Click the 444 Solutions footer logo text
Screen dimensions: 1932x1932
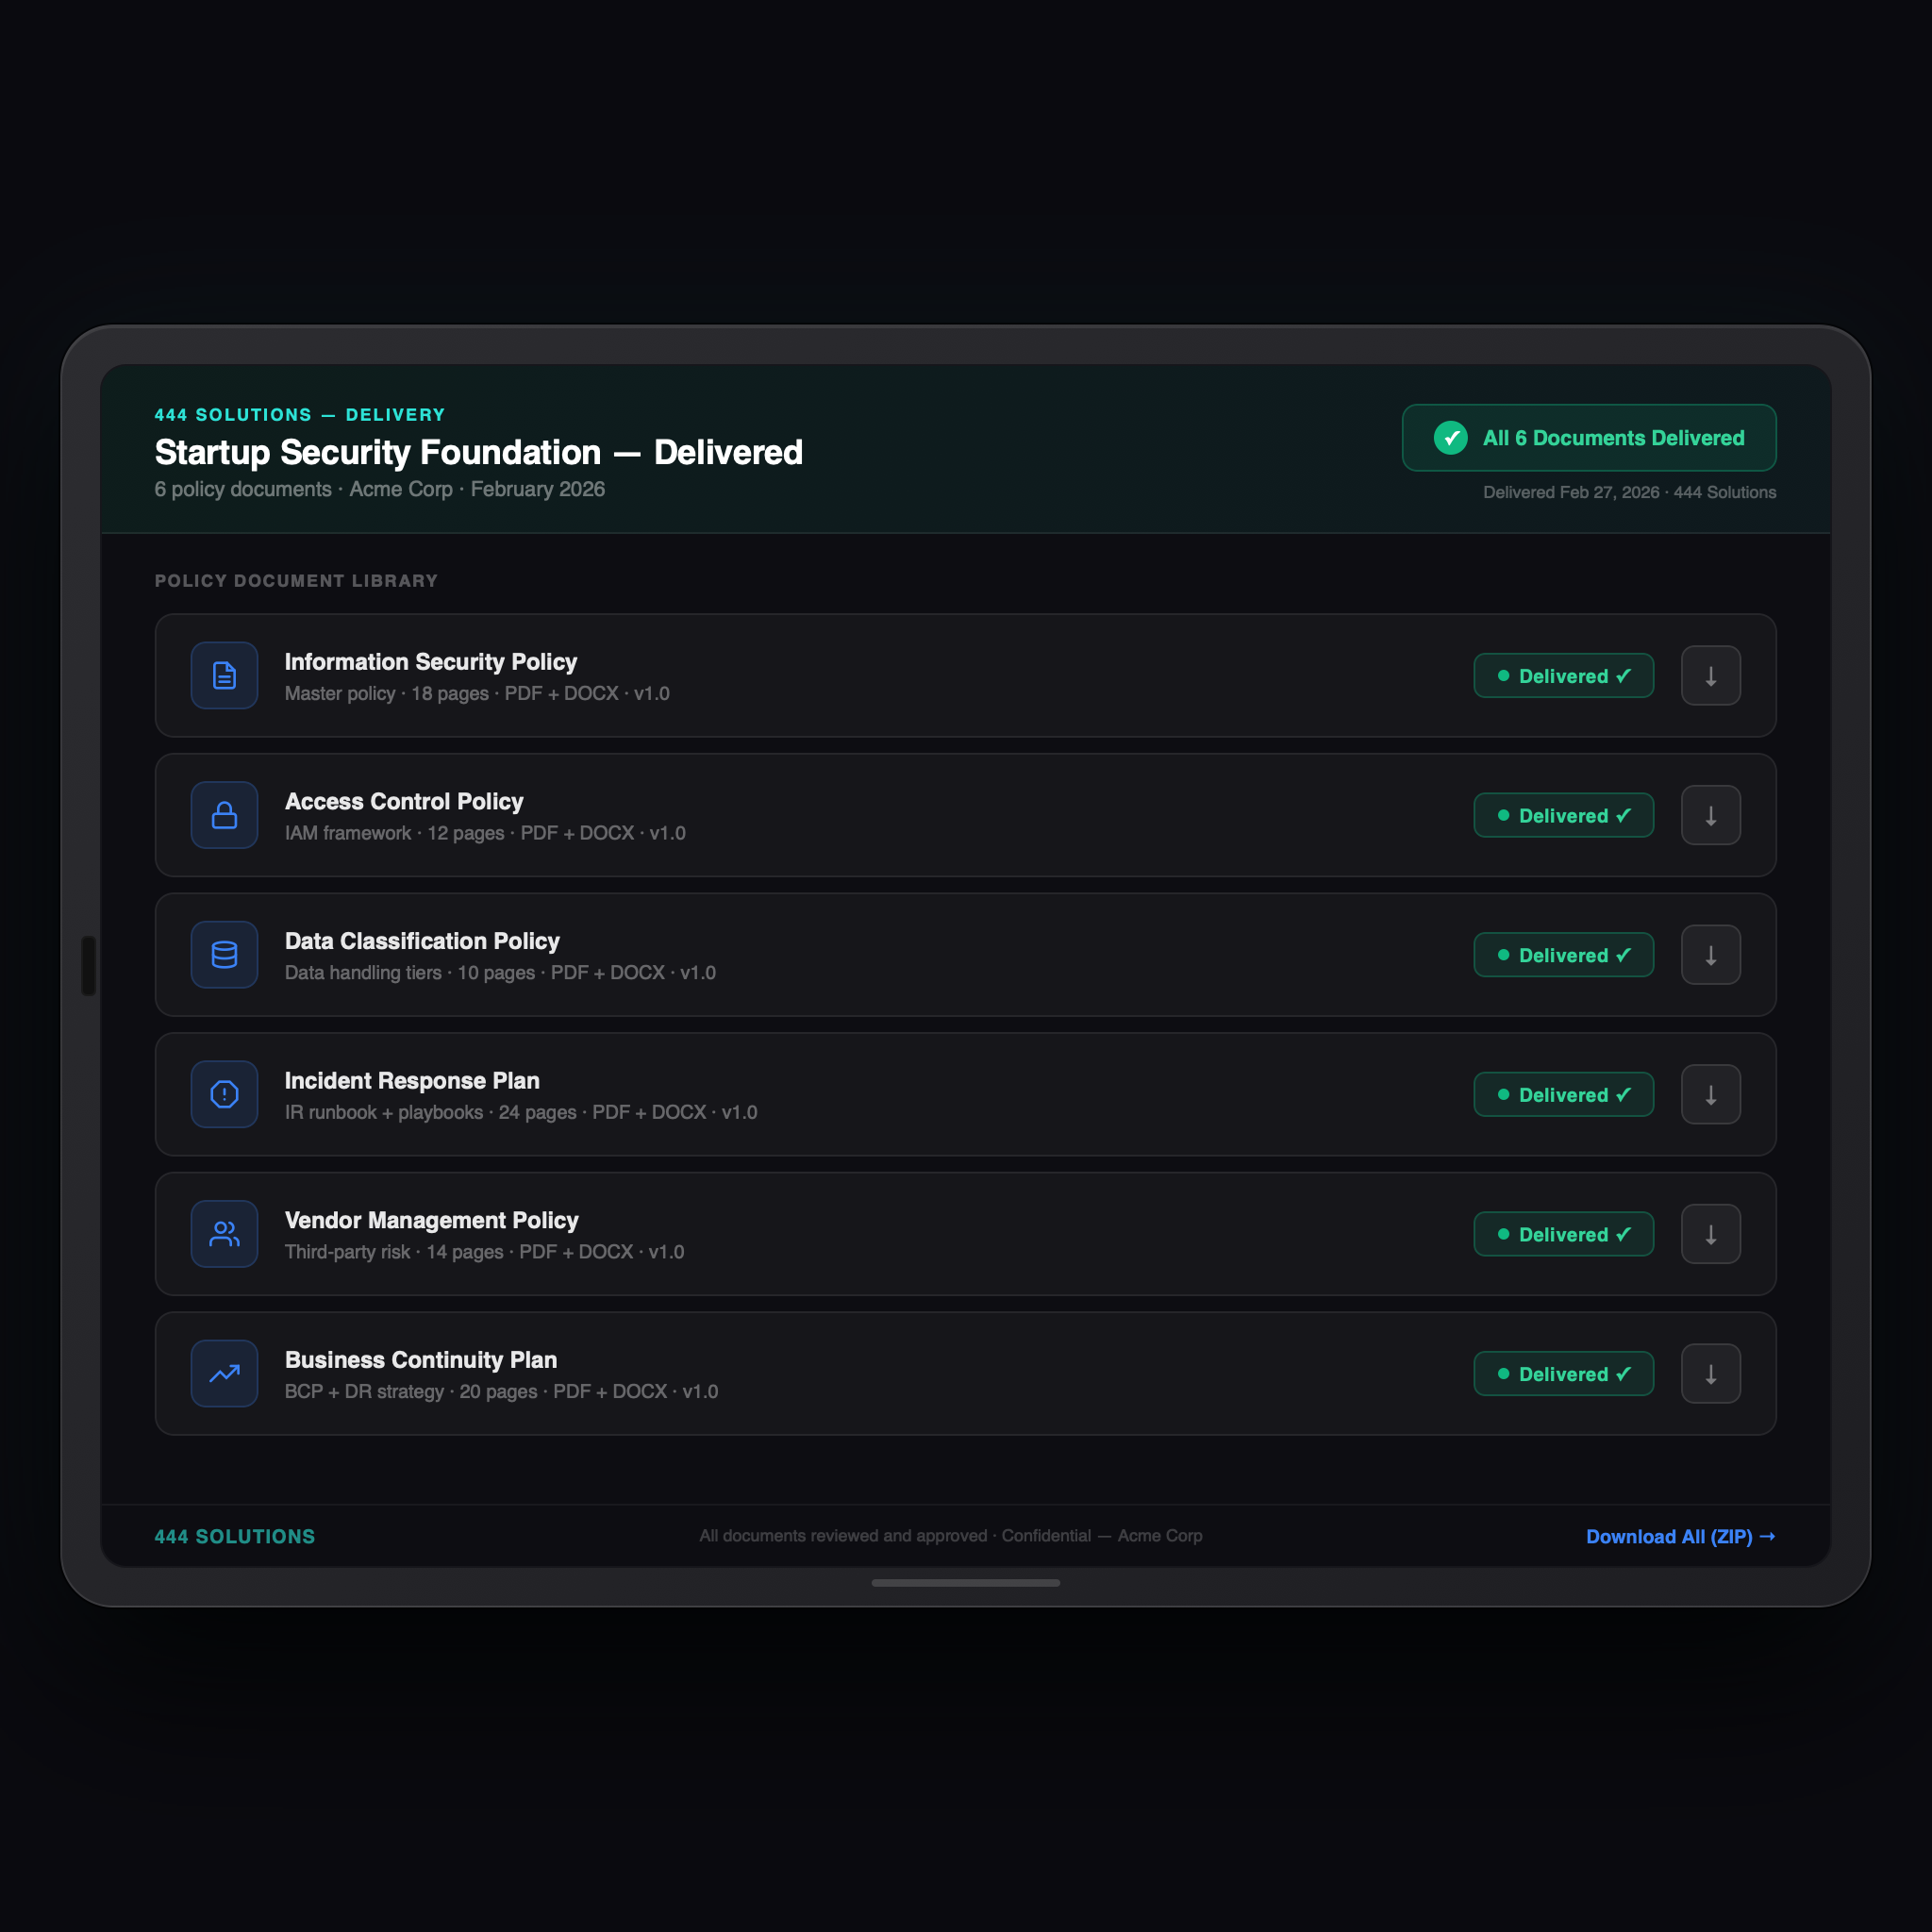click(235, 1536)
